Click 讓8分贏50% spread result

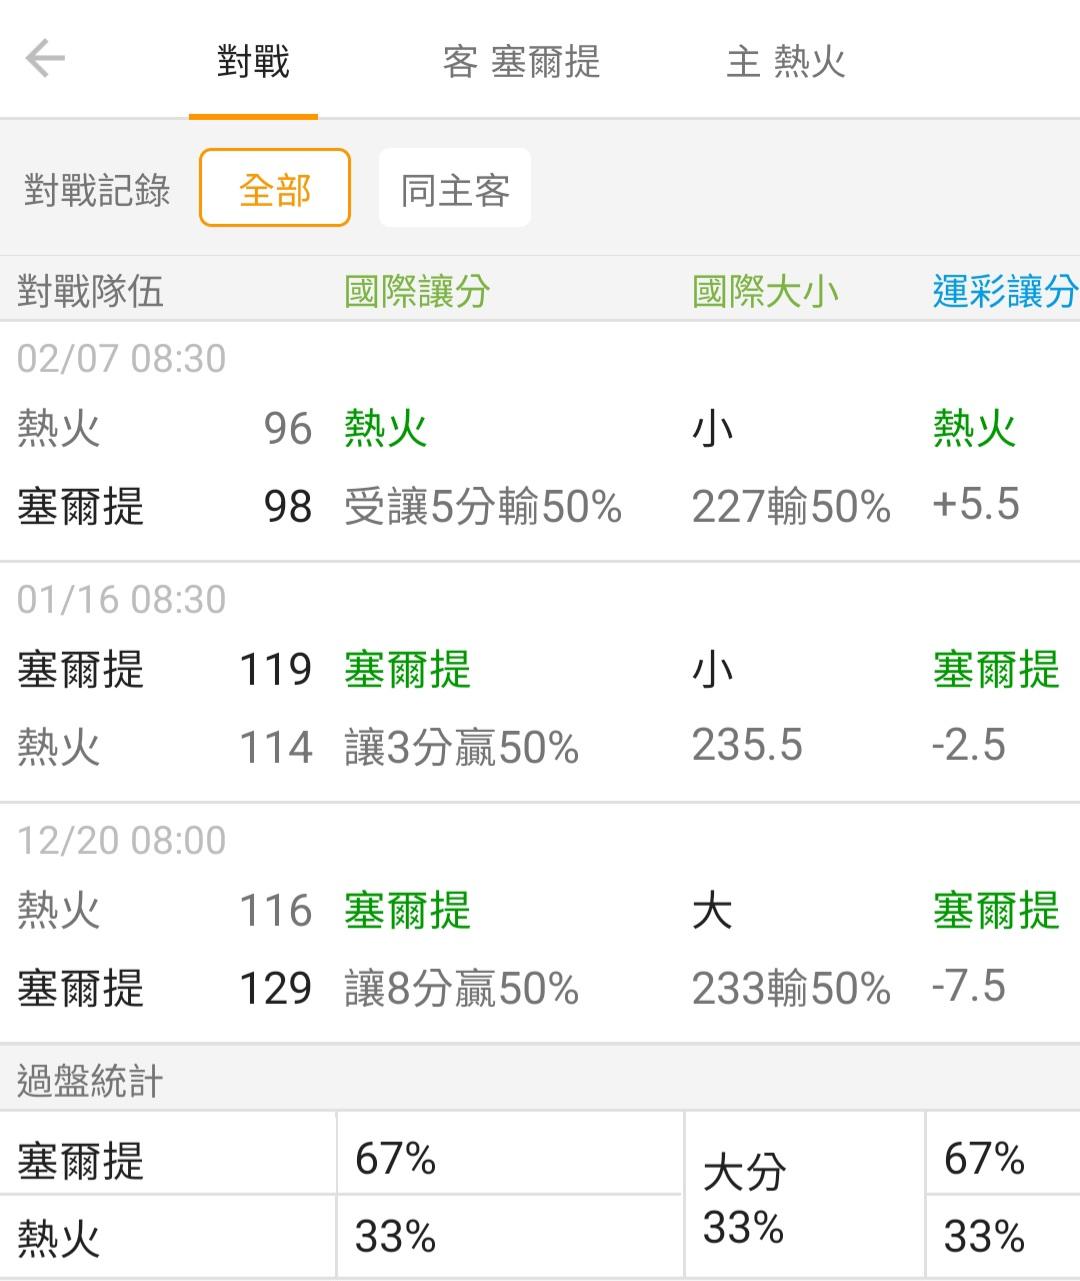pyautogui.click(x=461, y=988)
